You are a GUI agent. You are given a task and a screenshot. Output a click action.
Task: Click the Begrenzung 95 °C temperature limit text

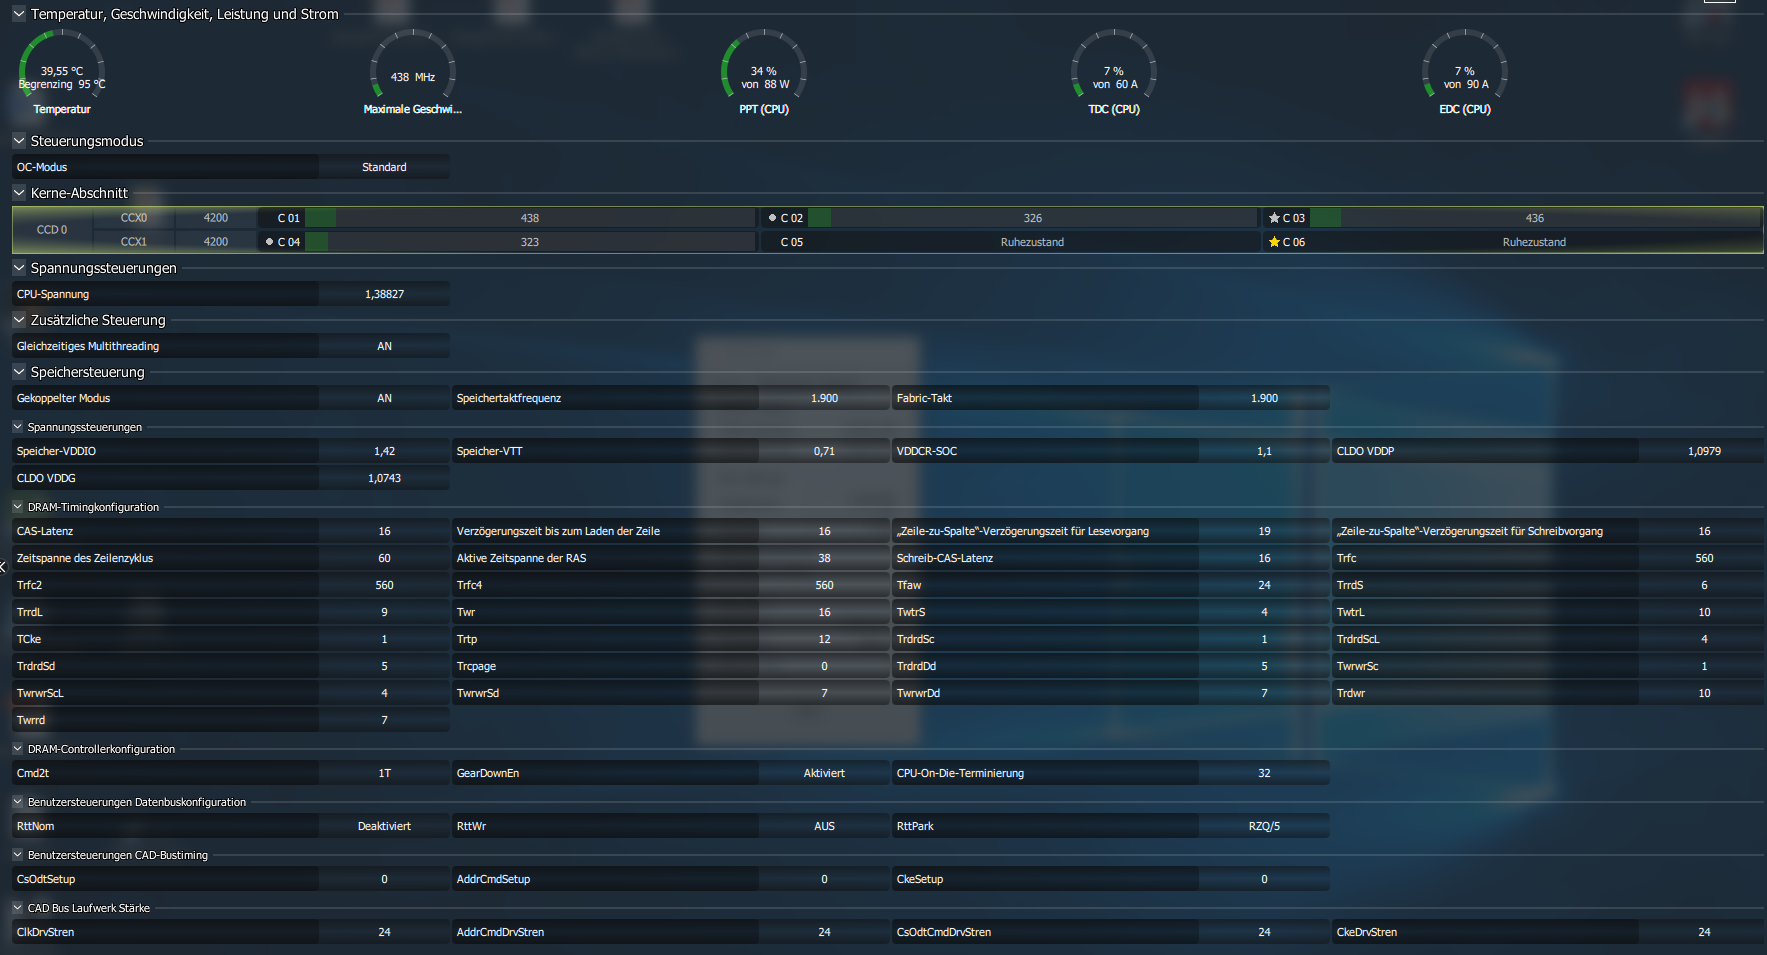click(62, 85)
